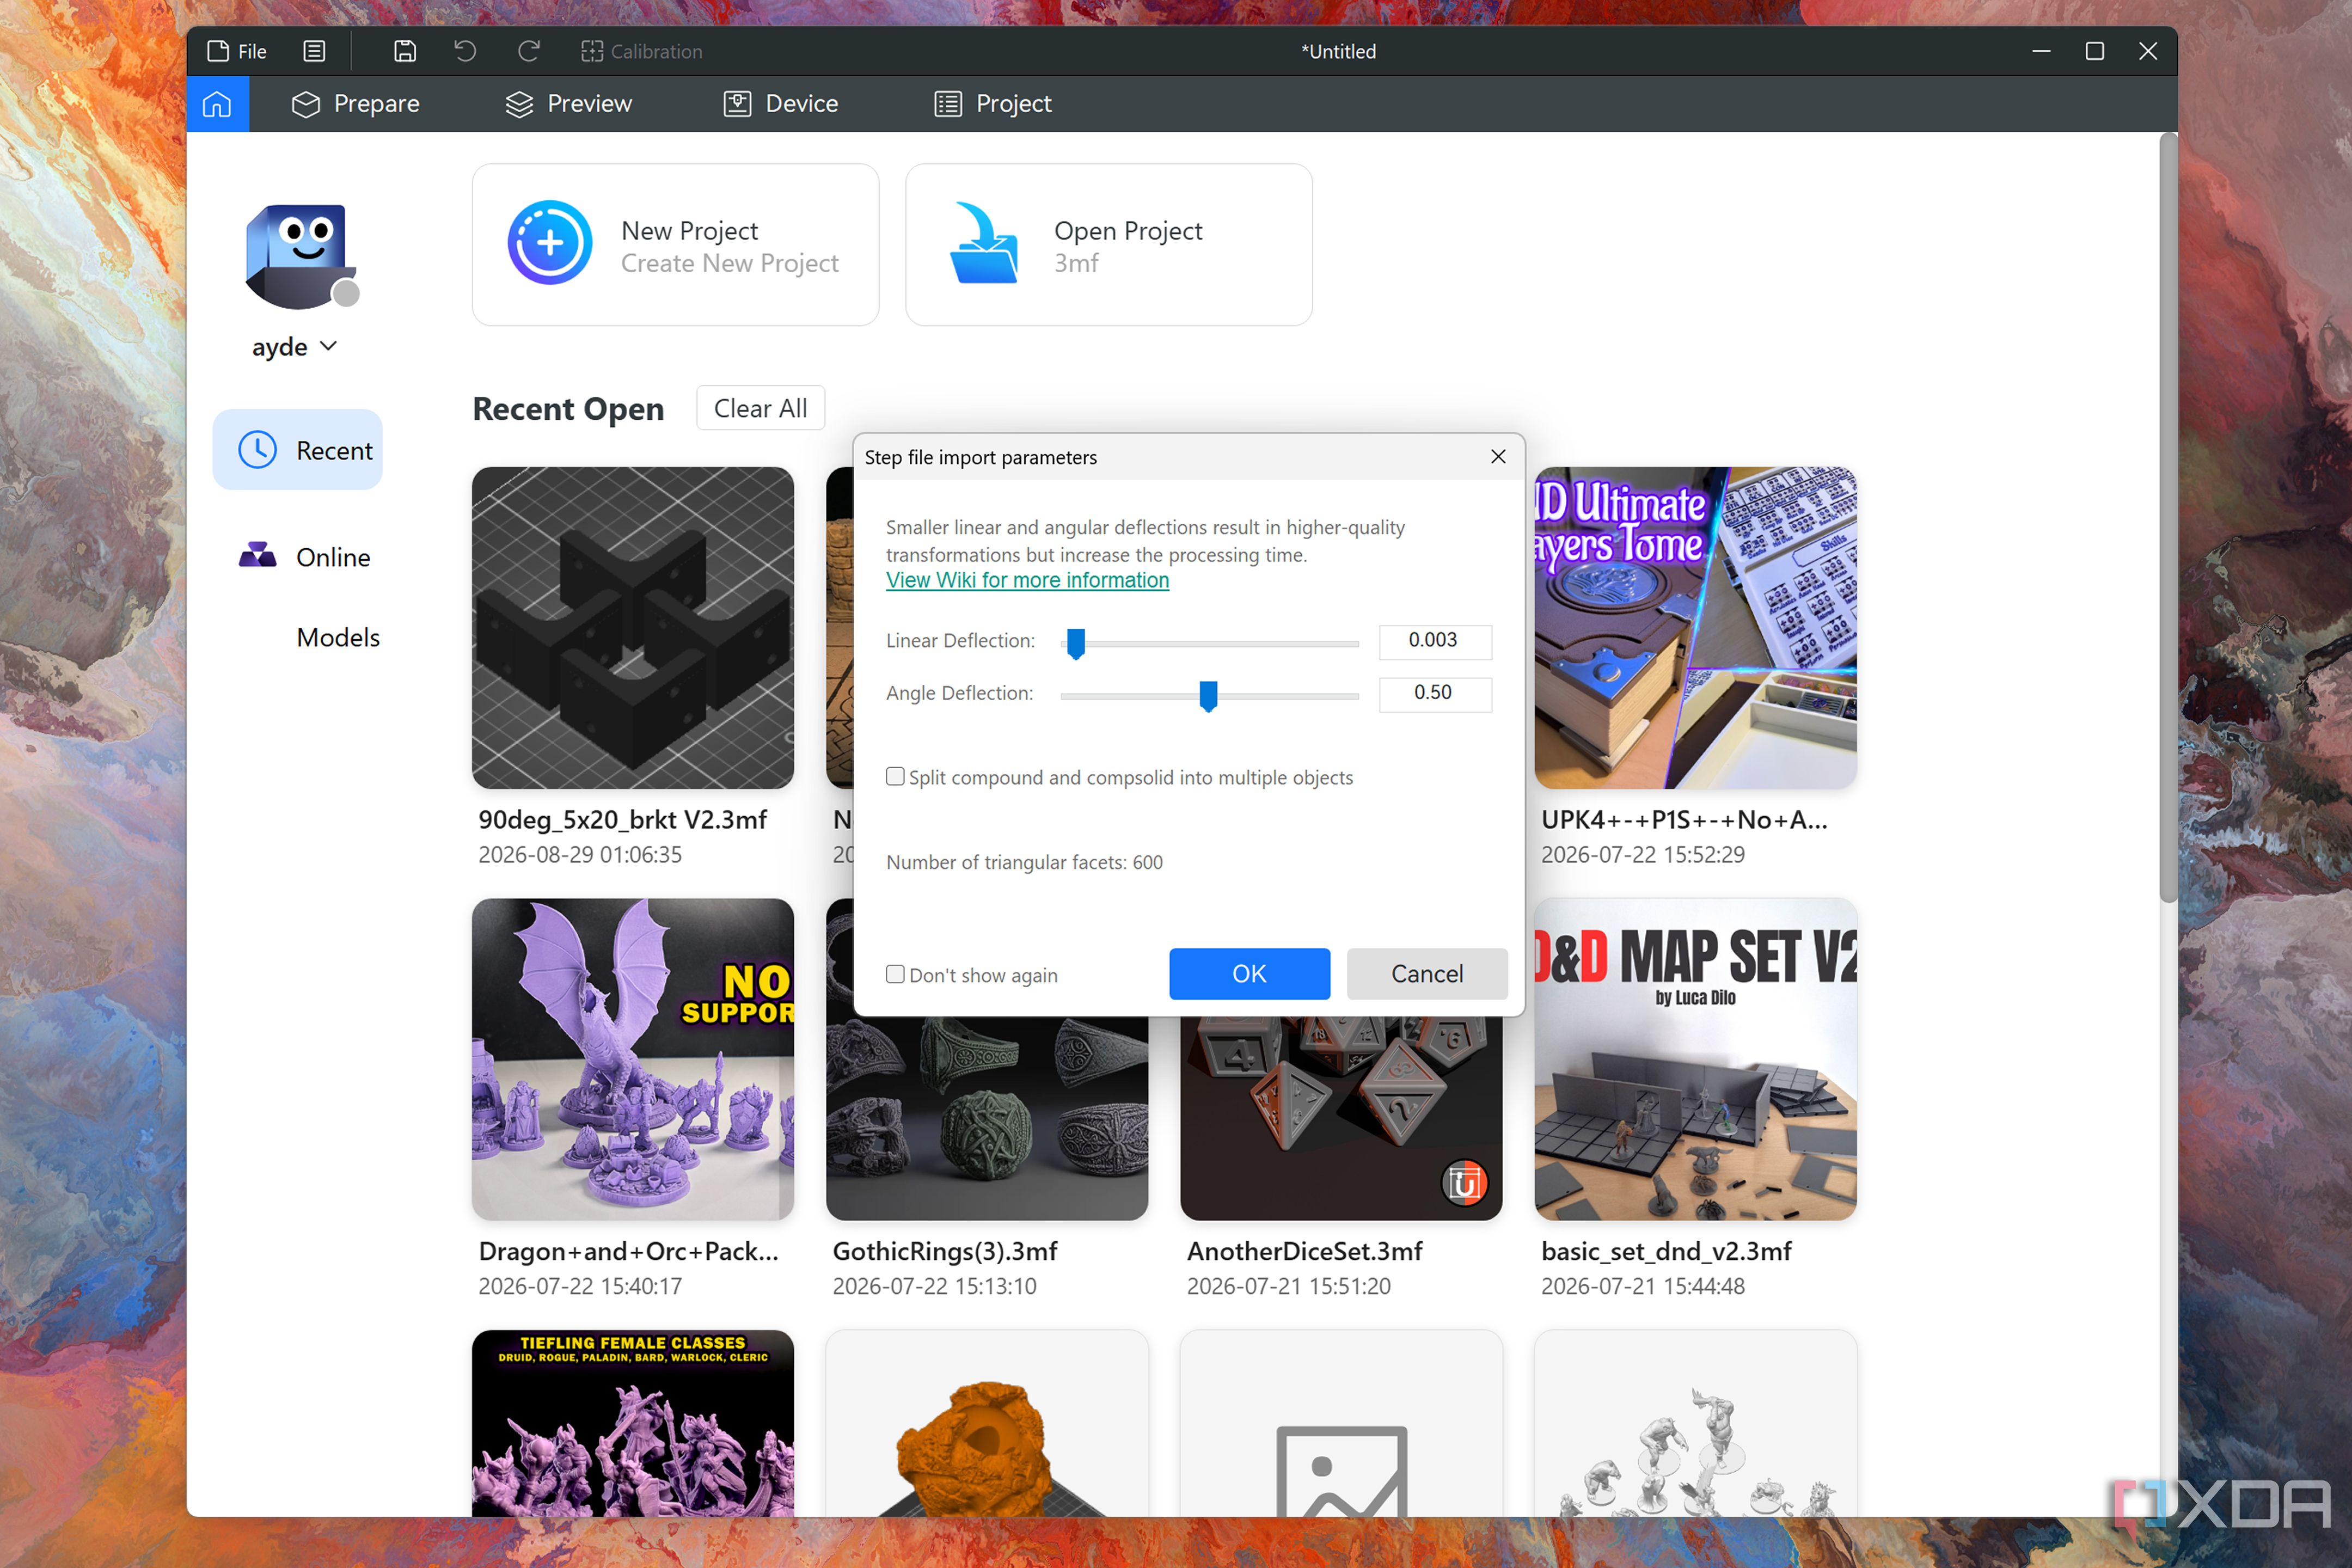This screenshot has height=1568, width=2352.
Task: Expand the ayde account dropdown
Action: click(x=294, y=347)
